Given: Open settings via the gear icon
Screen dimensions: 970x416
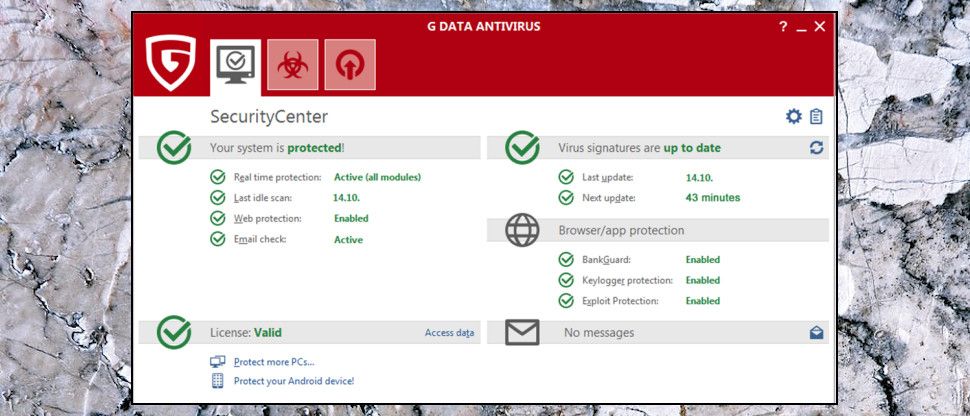Looking at the screenshot, I should 794,117.
